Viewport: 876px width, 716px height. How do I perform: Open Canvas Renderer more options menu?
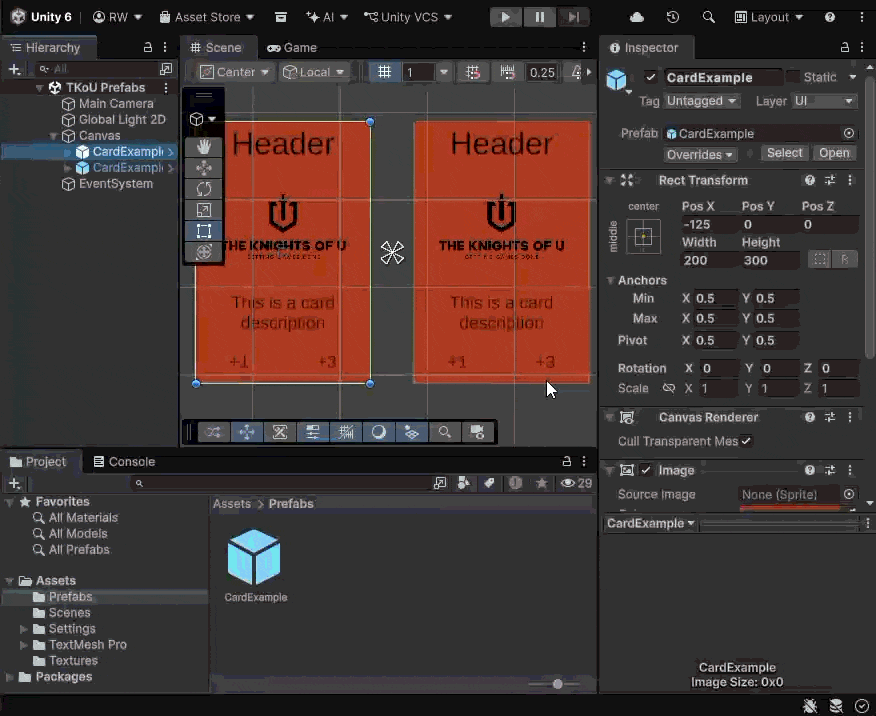(x=850, y=417)
